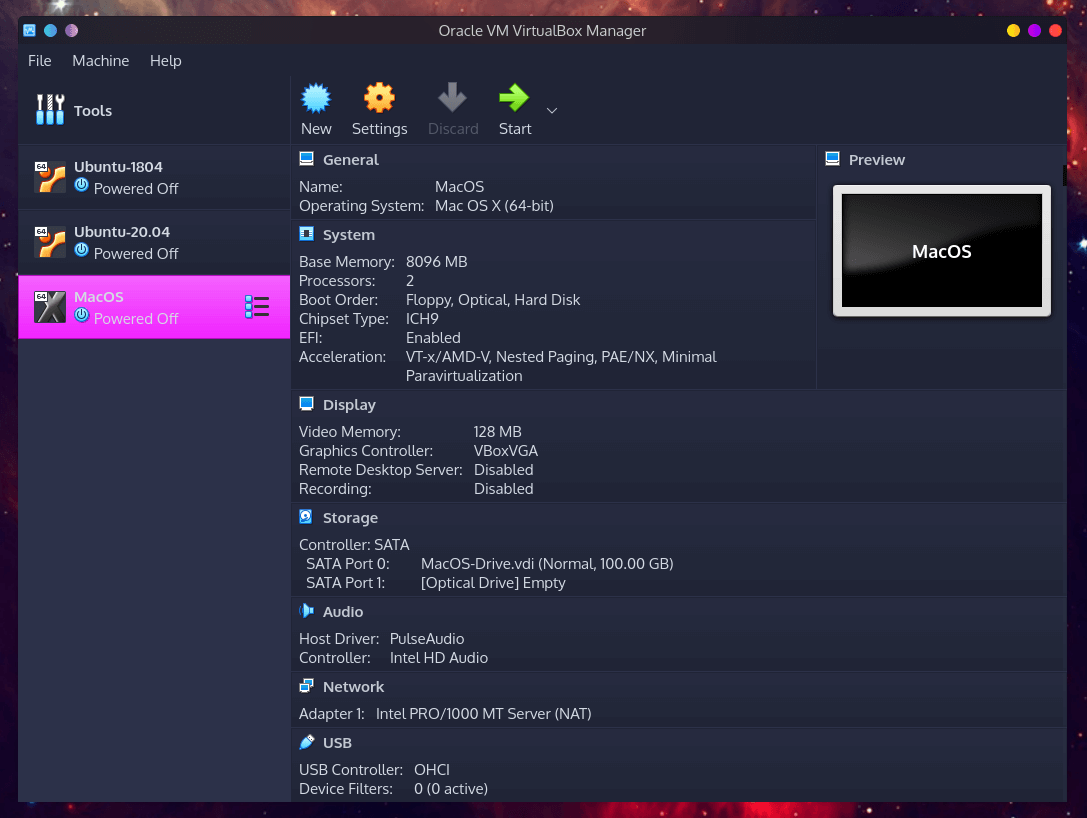The image size is (1087, 818).
Task: Click the General section monitor icon
Action: pos(306,158)
